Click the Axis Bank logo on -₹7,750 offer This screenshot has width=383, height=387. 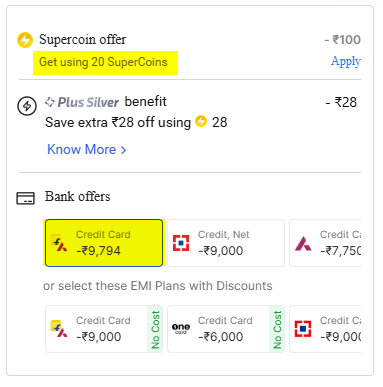(x=303, y=244)
